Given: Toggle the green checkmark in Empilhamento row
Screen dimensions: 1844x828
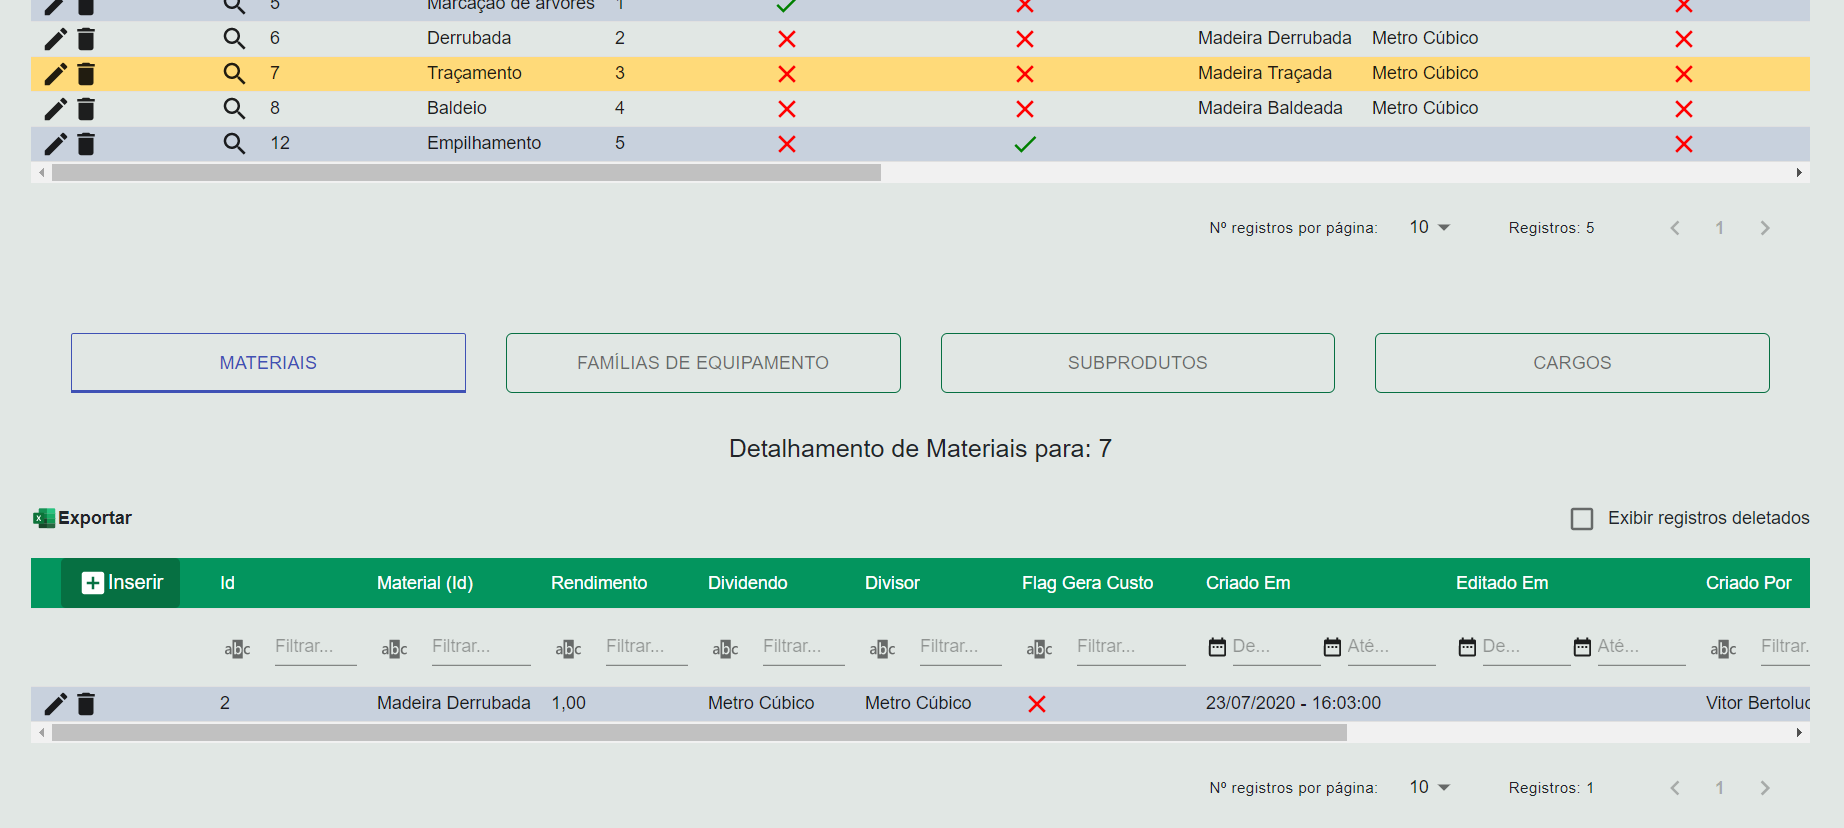Looking at the screenshot, I should (1025, 144).
